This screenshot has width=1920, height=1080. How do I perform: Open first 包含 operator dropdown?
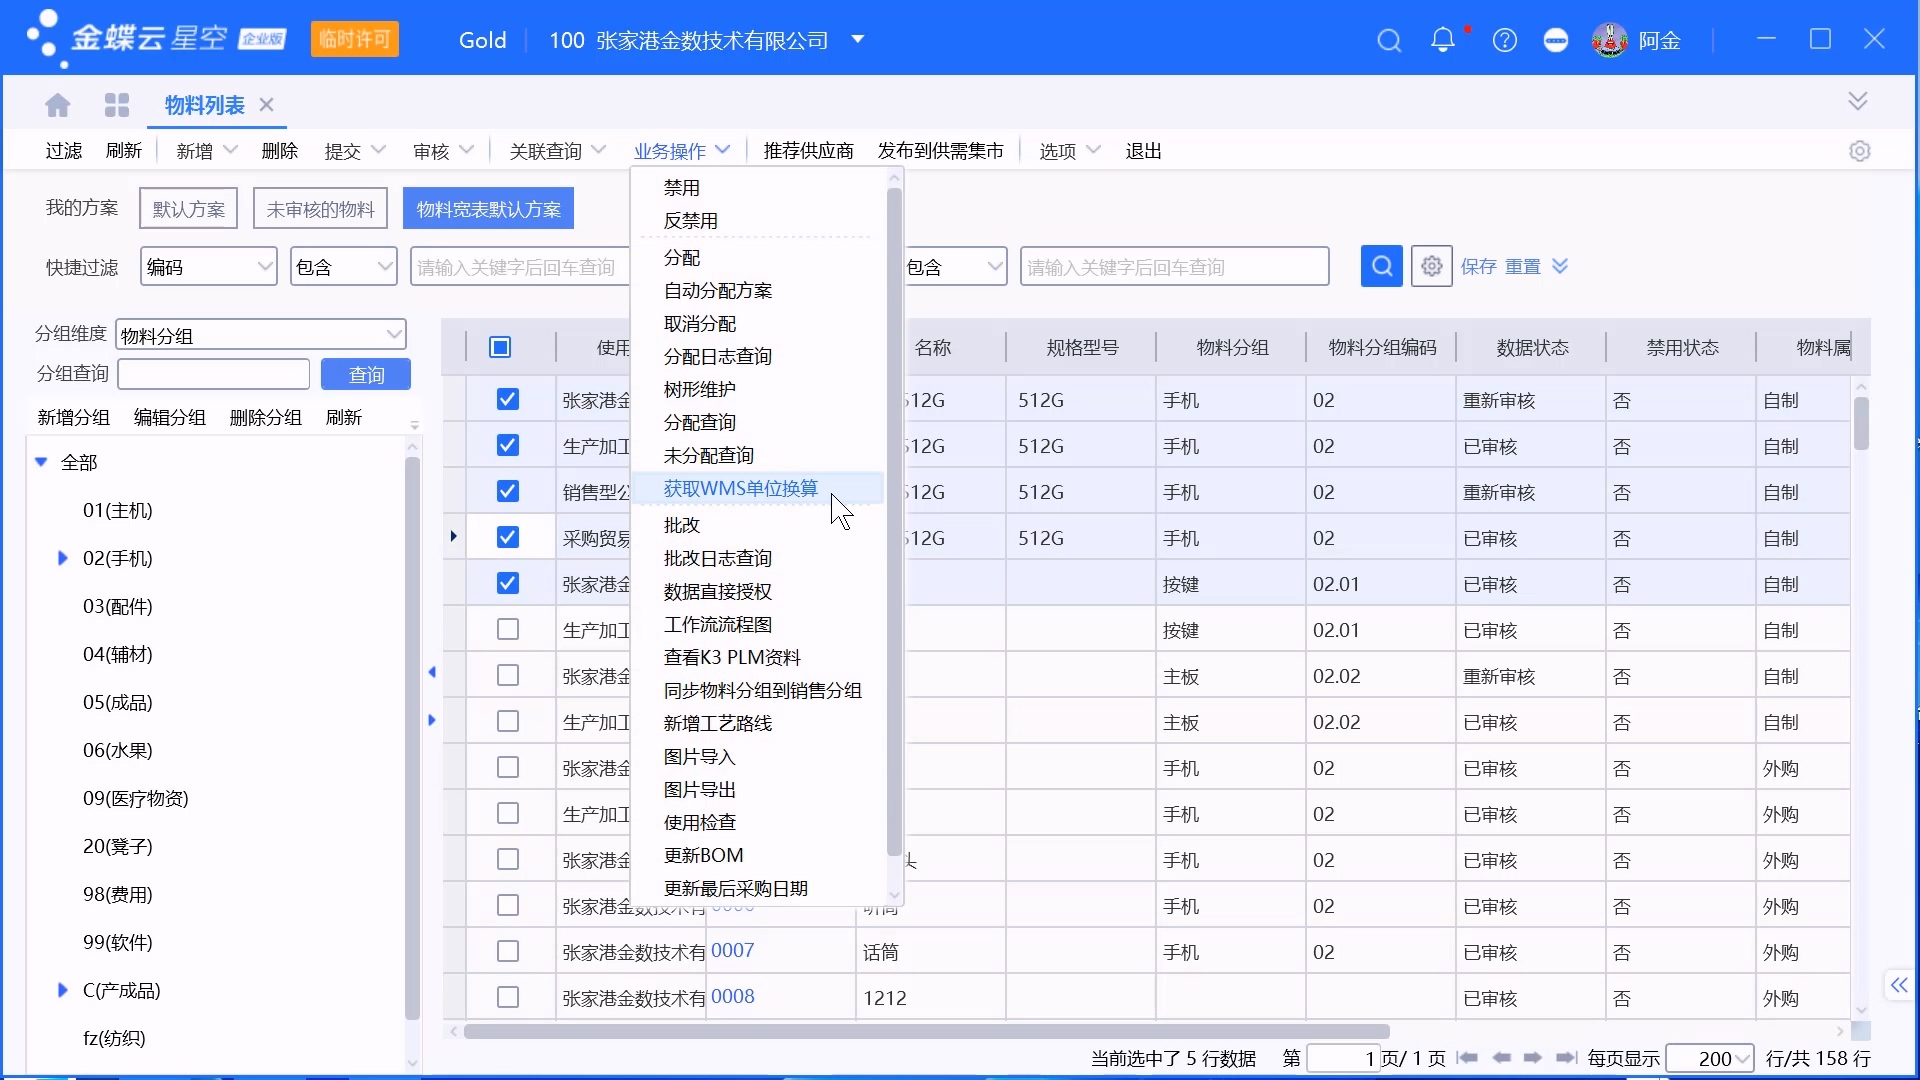click(344, 267)
